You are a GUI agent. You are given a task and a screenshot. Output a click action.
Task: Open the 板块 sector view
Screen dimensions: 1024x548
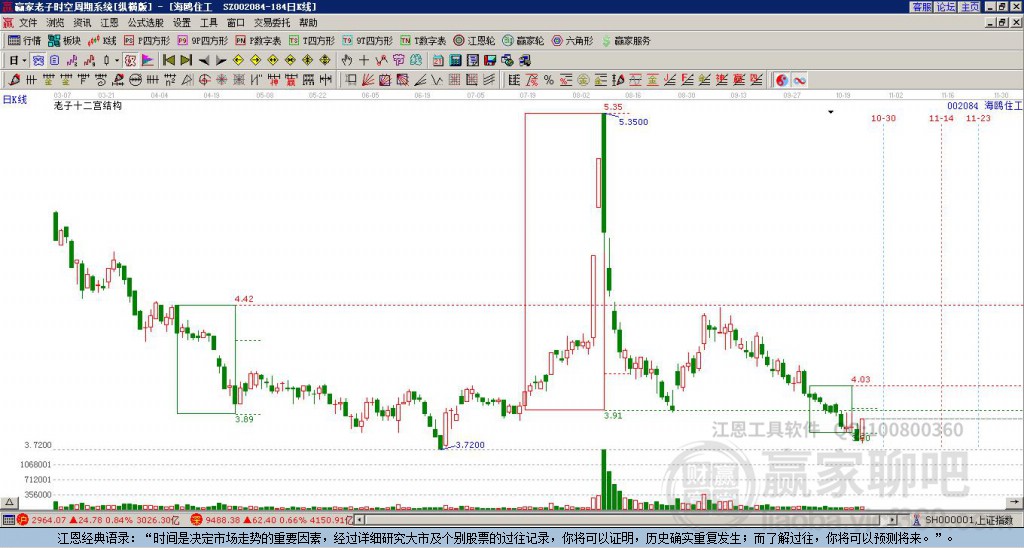click(x=64, y=40)
